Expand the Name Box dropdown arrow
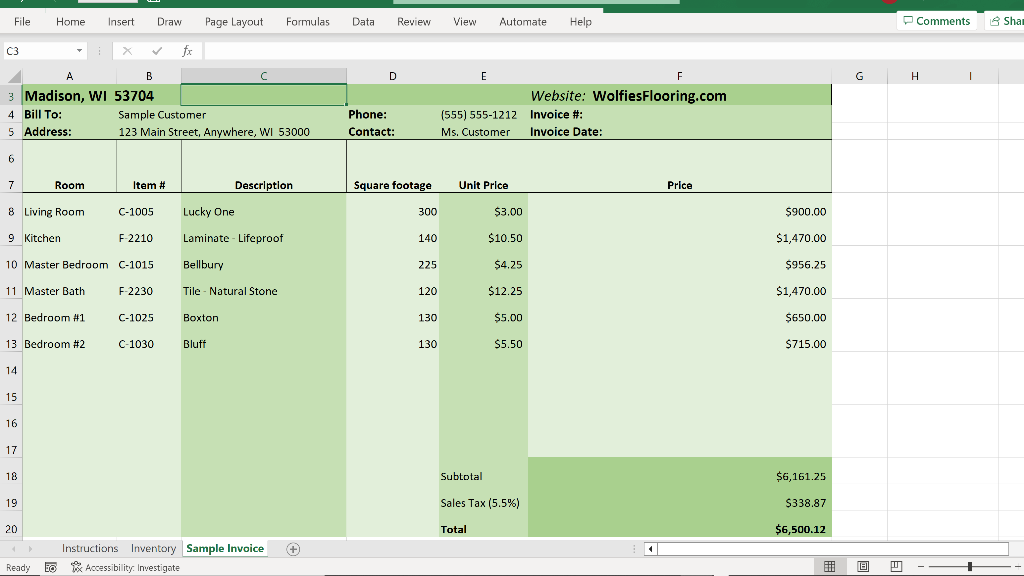 point(79,51)
